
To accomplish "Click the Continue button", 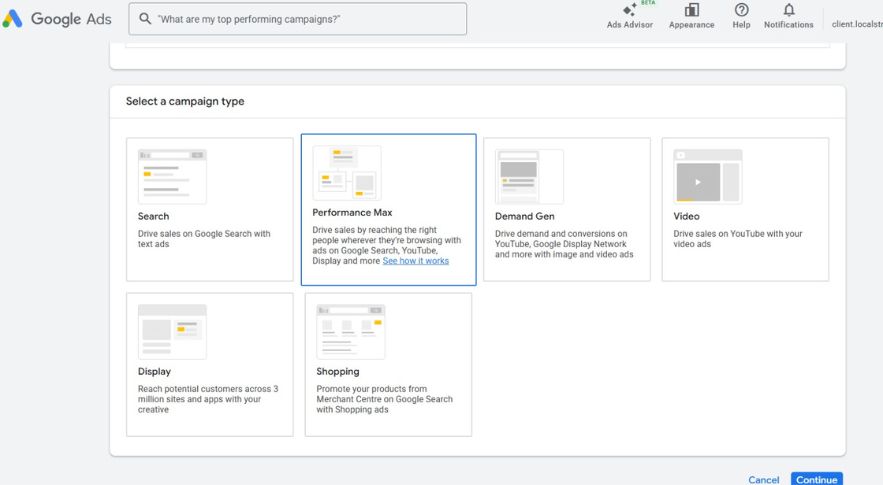I will (817, 479).
